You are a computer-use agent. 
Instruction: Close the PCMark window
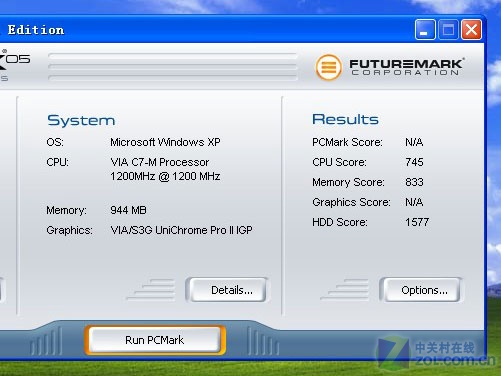[x=471, y=30]
